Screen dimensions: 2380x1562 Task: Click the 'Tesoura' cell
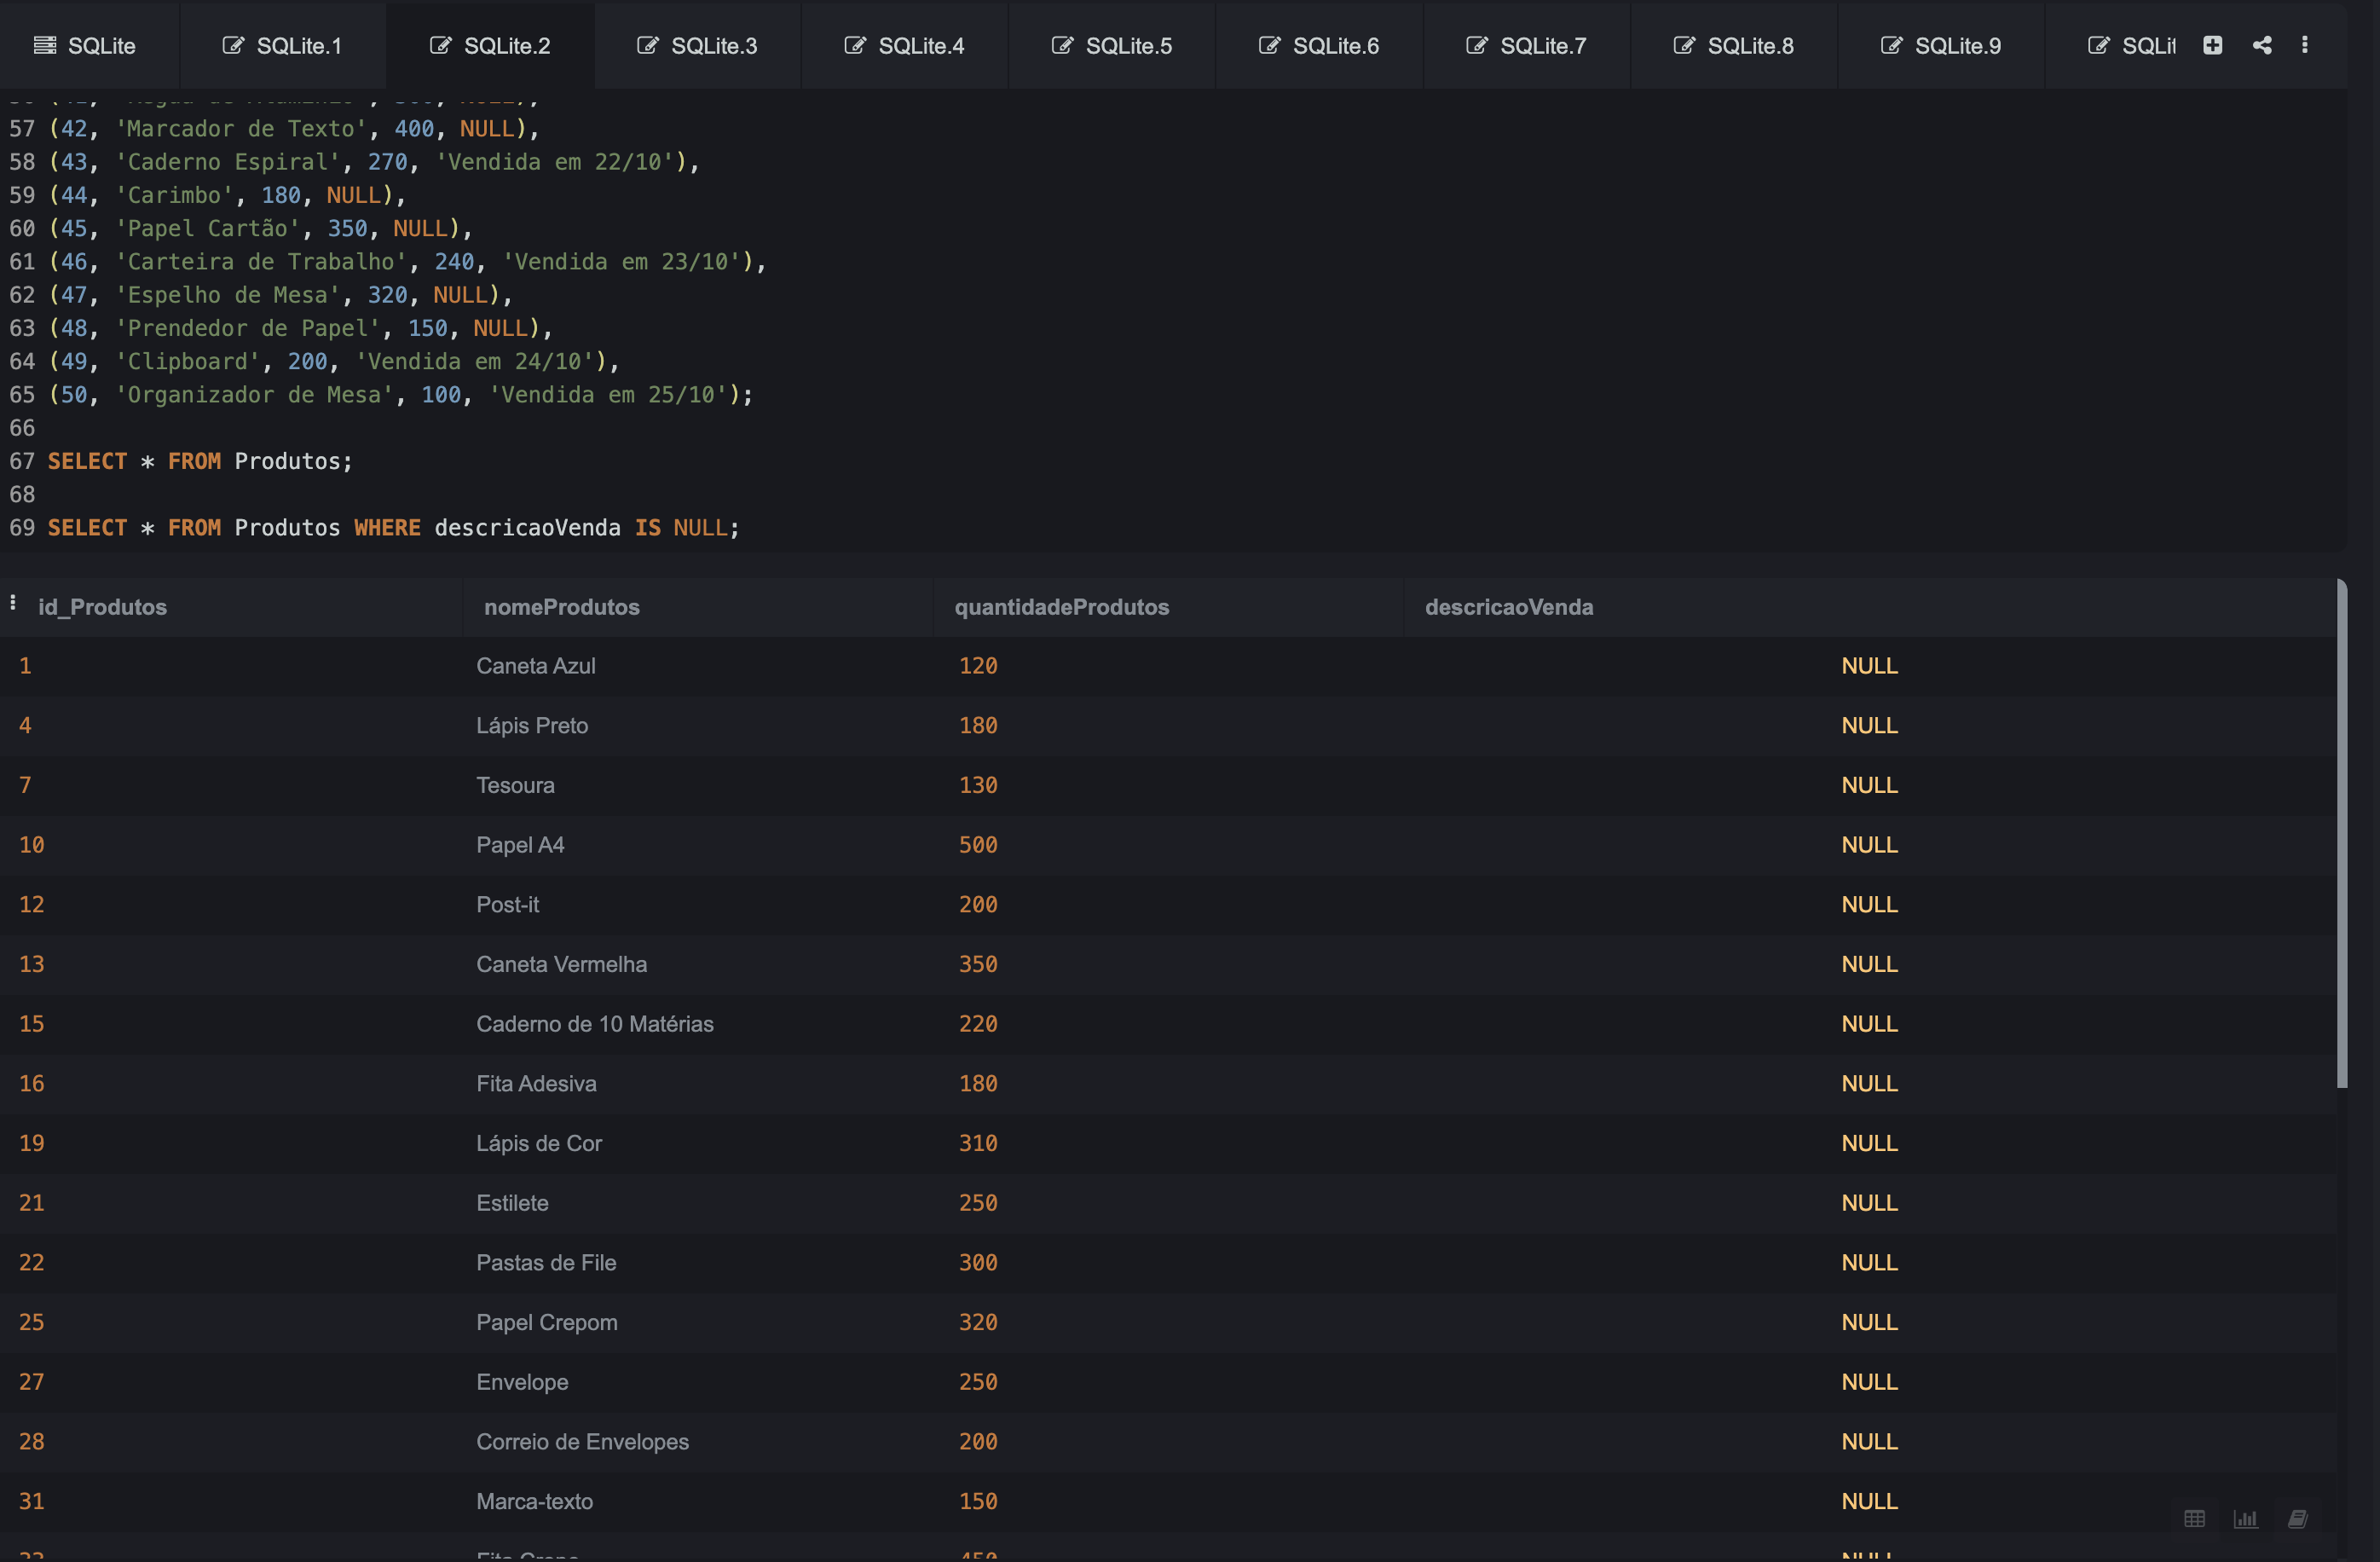[515, 786]
